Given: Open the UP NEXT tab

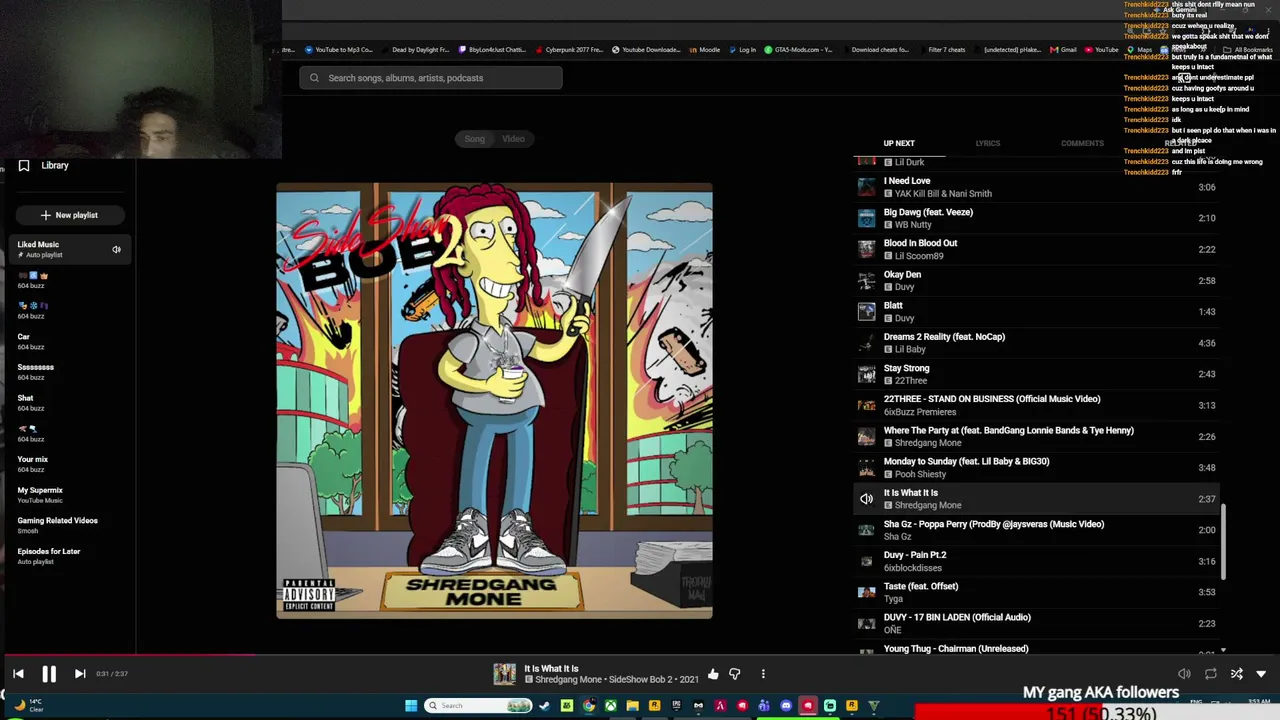Looking at the screenshot, I should [899, 143].
